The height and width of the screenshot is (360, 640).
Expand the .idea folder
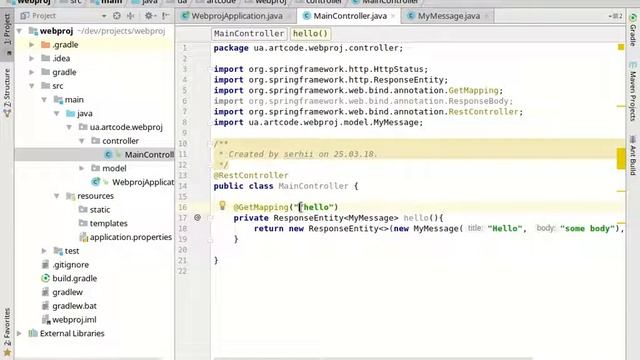click(x=31, y=58)
